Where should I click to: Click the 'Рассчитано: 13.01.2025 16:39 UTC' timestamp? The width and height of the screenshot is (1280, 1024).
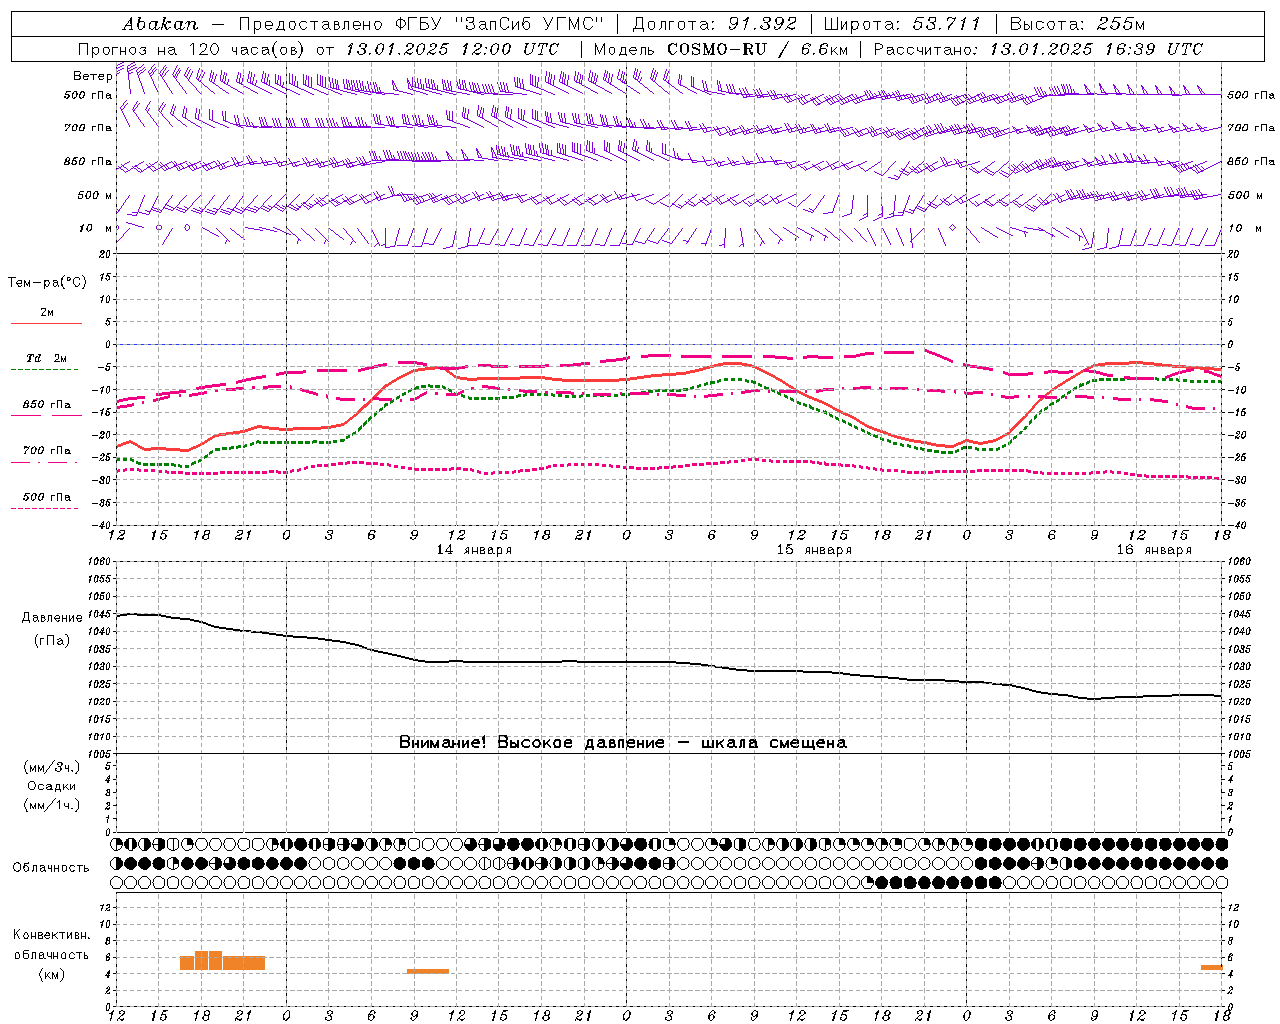pos(1038,49)
